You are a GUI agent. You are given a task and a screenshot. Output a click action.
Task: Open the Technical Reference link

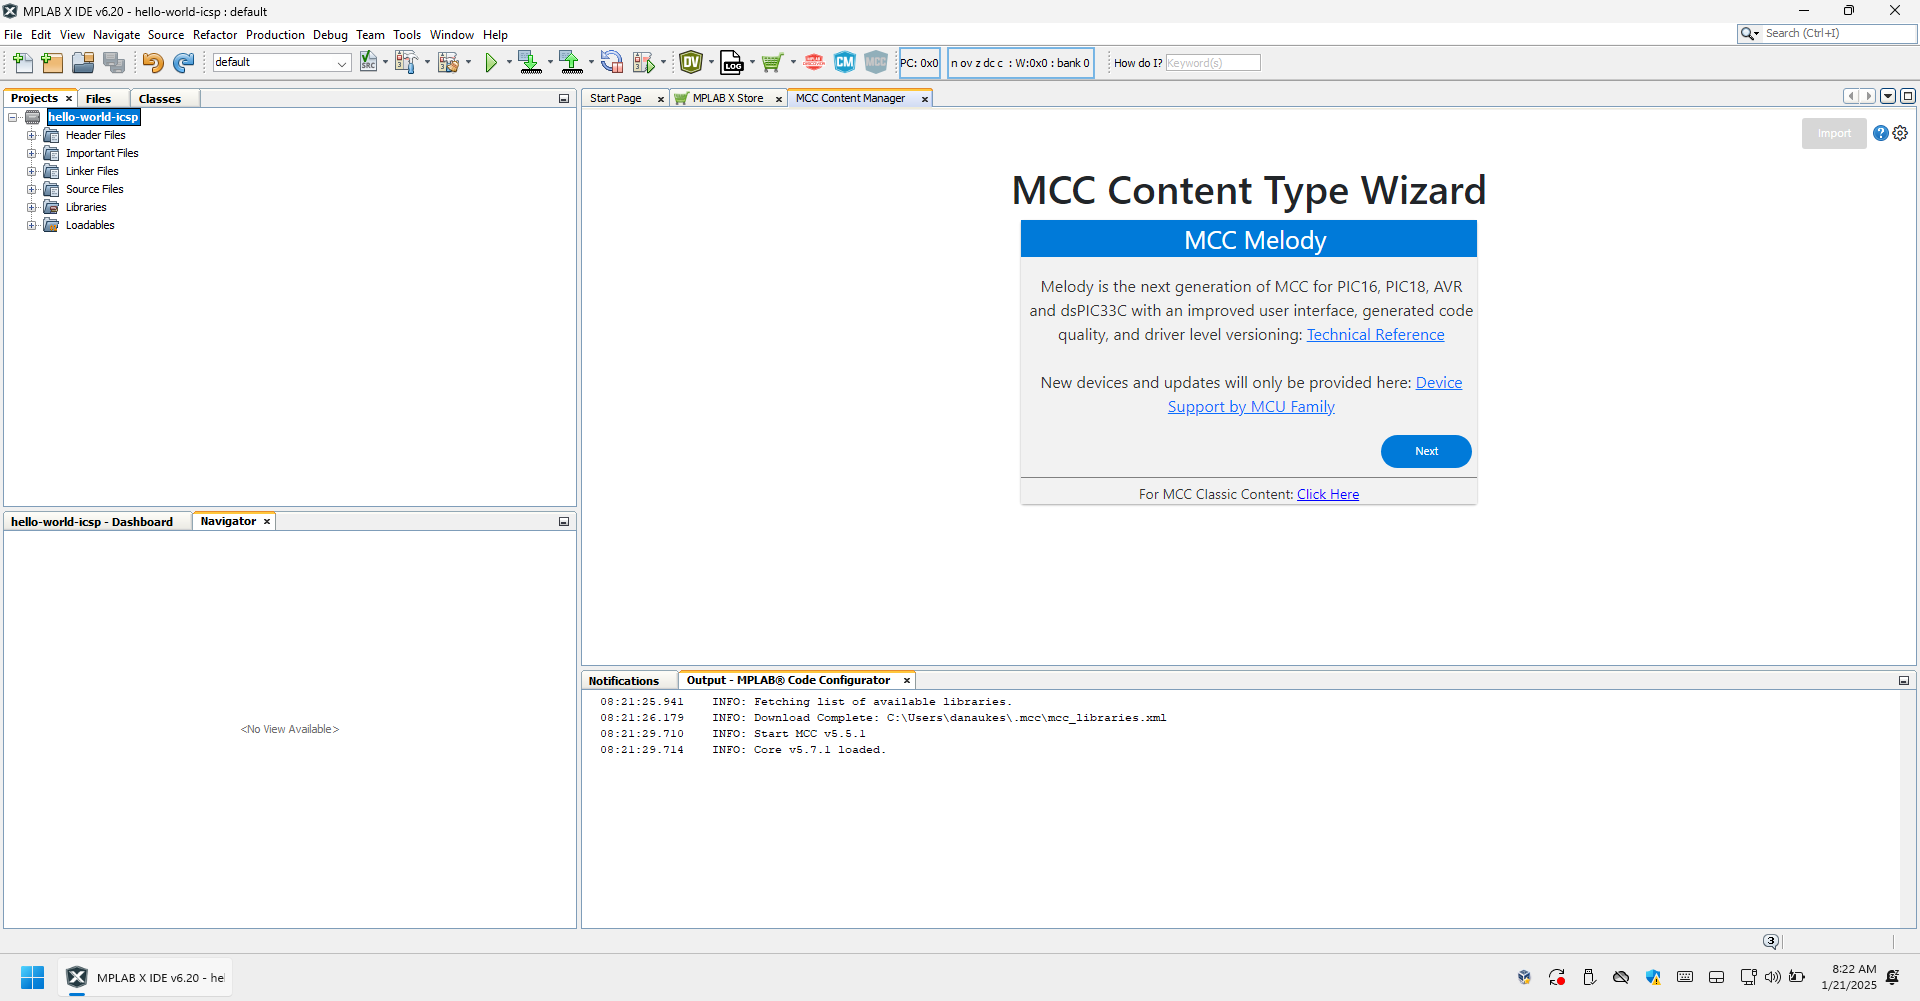[x=1375, y=335]
